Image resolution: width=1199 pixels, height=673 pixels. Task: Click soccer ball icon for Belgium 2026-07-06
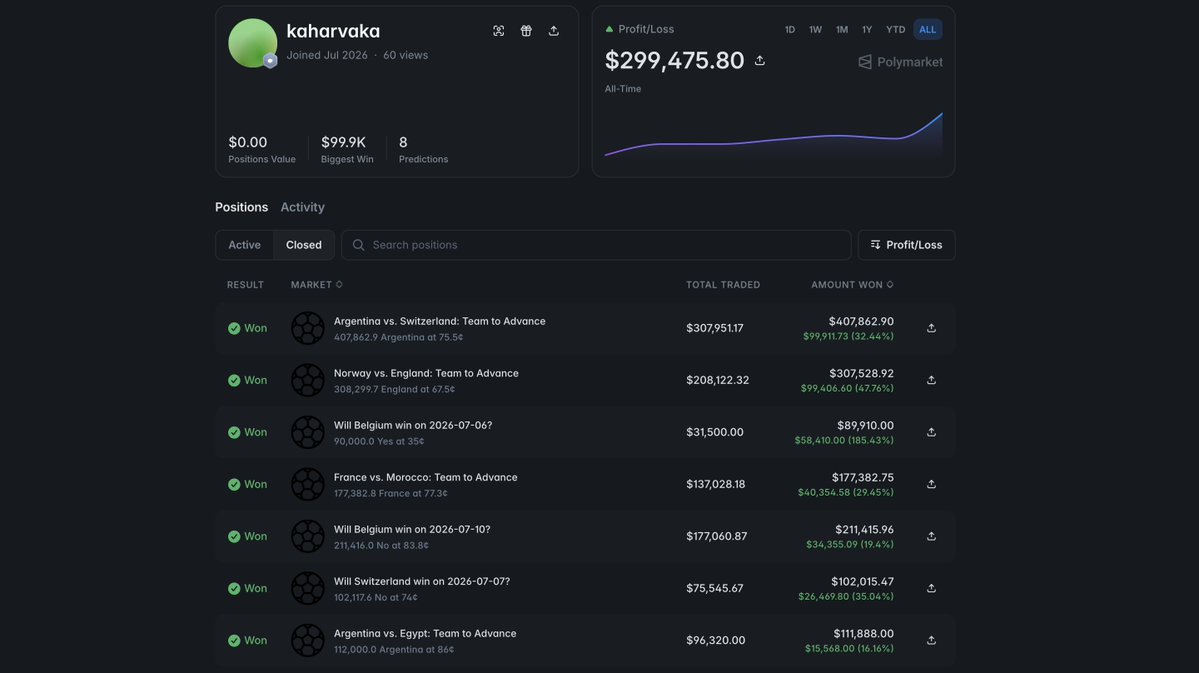click(x=307, y=432)
